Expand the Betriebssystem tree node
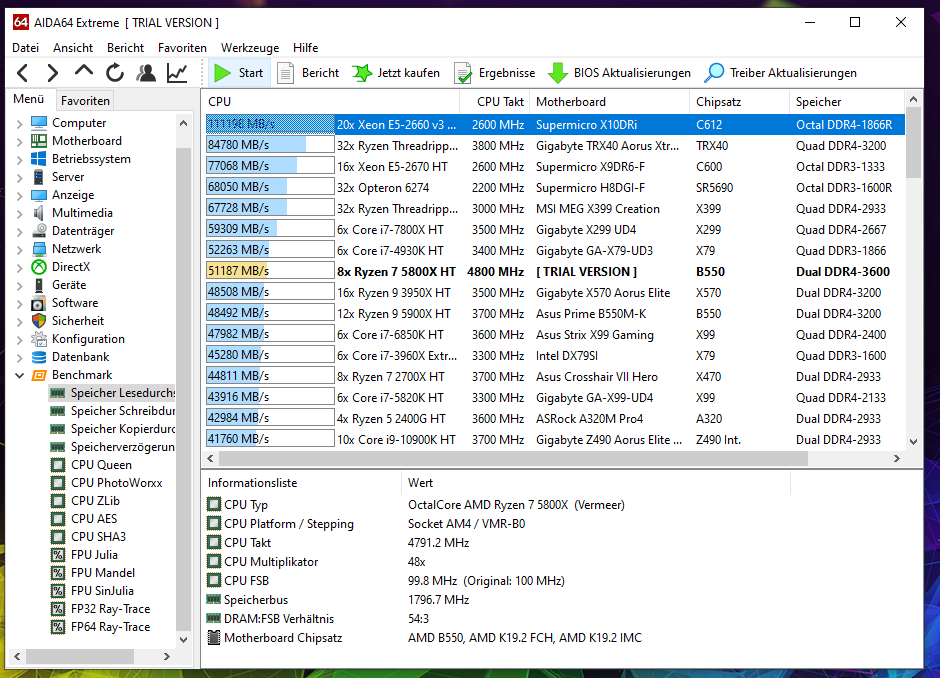This screenshot has height=678, width=940. point(19,159)
